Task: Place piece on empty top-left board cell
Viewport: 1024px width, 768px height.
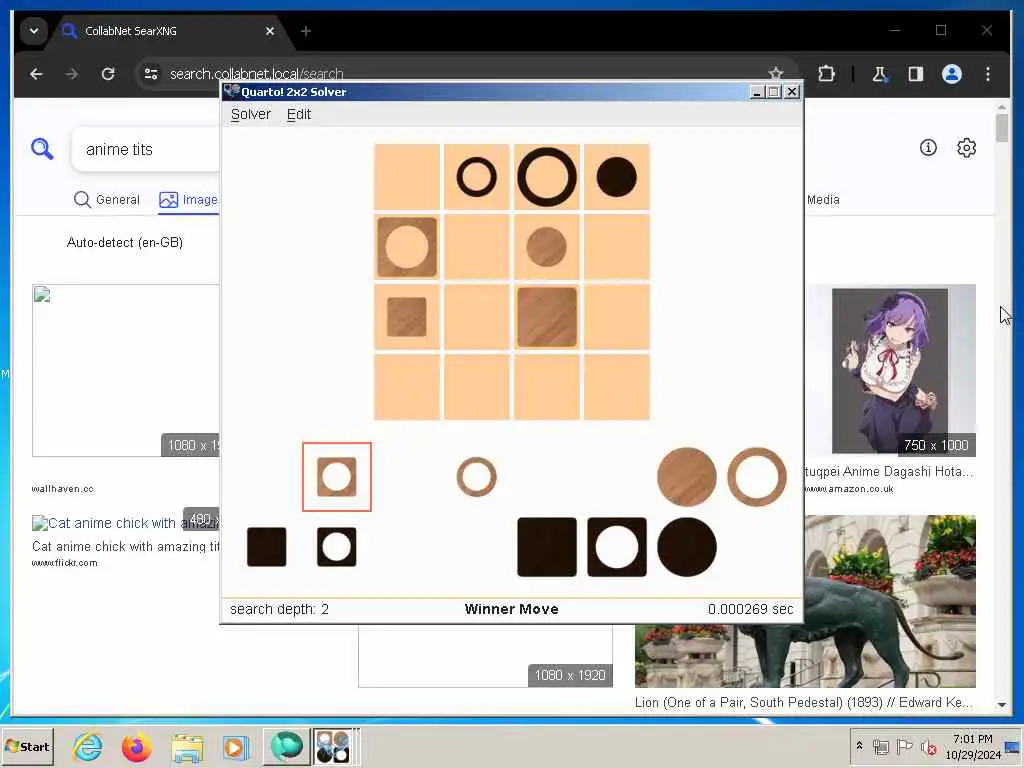Action: point(406,177)
